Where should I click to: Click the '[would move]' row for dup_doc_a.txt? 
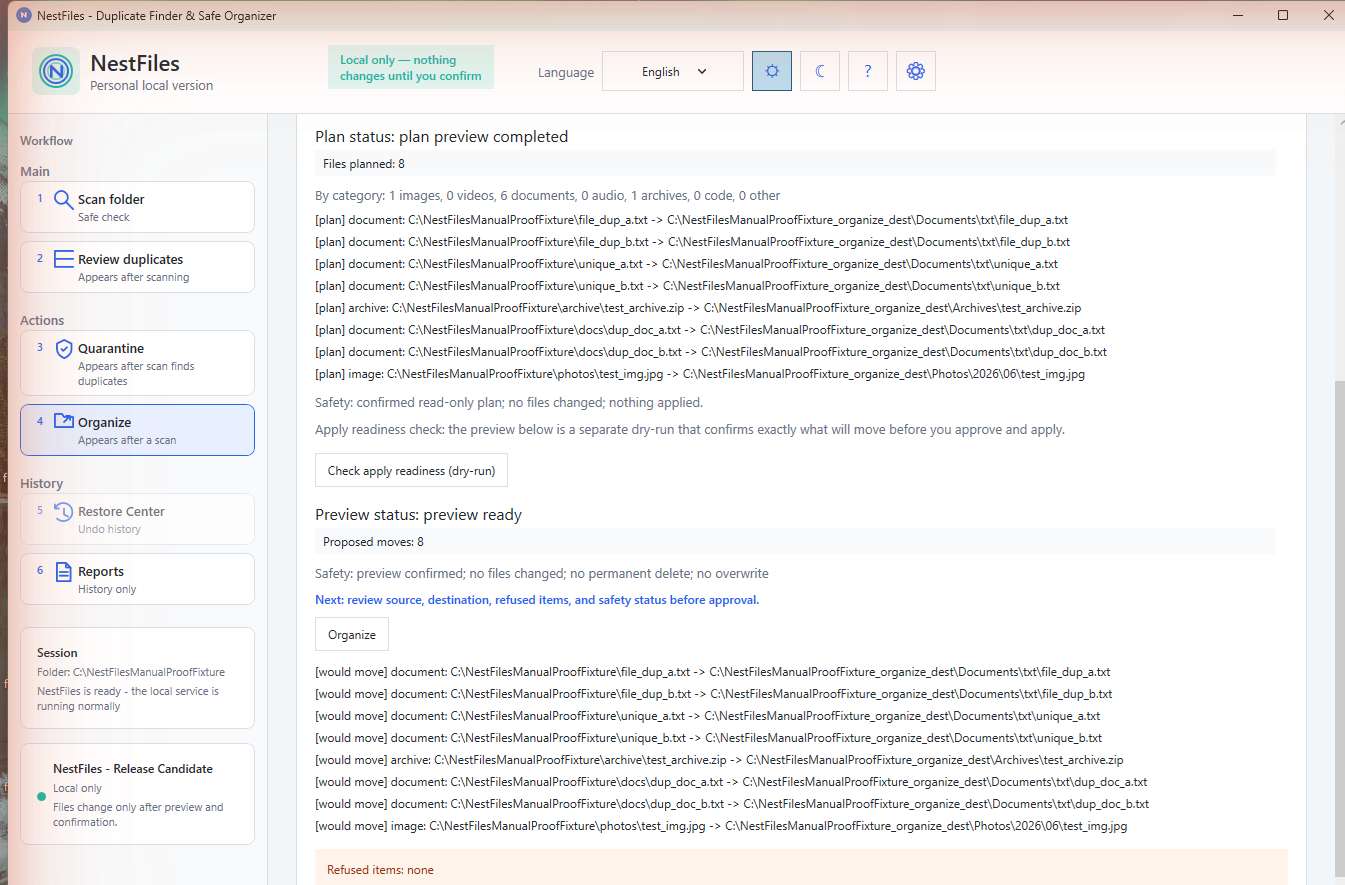tap(731, 782)
